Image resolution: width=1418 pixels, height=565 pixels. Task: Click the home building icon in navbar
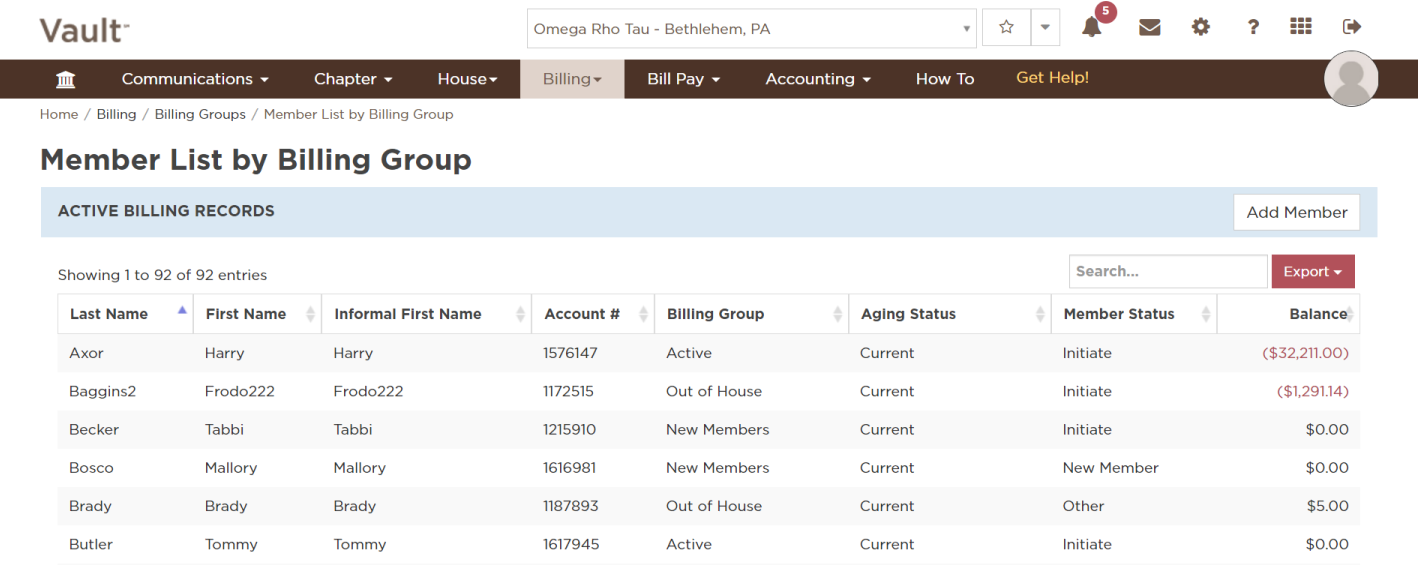65,79
